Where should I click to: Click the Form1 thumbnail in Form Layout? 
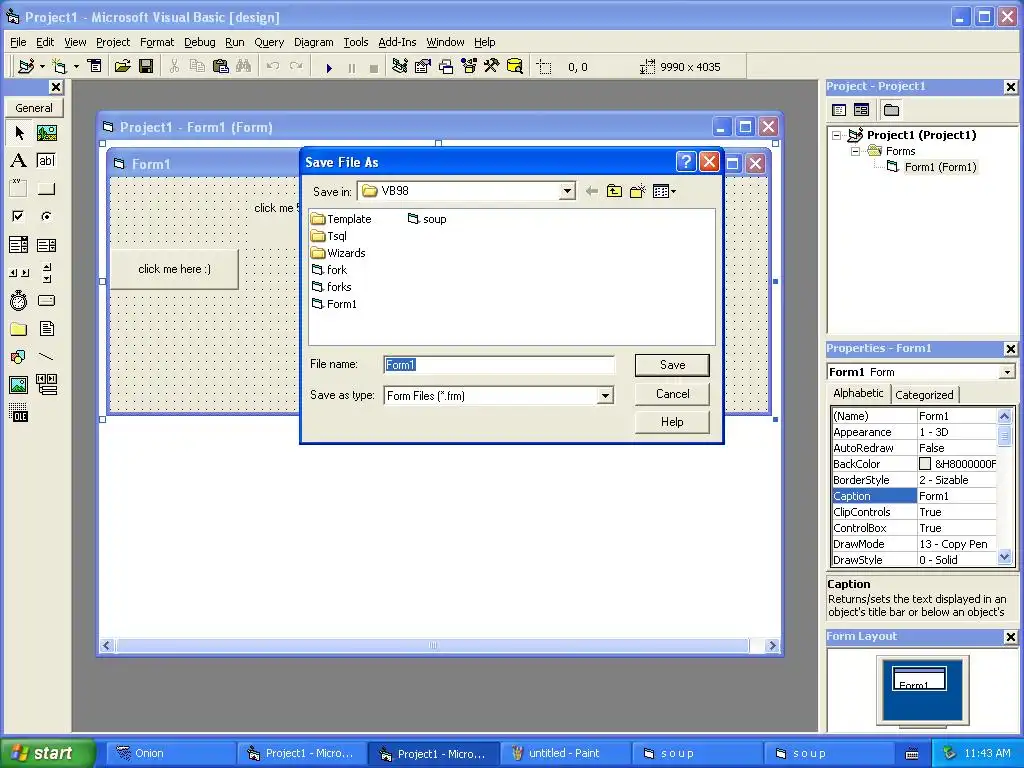coord(919,679)
